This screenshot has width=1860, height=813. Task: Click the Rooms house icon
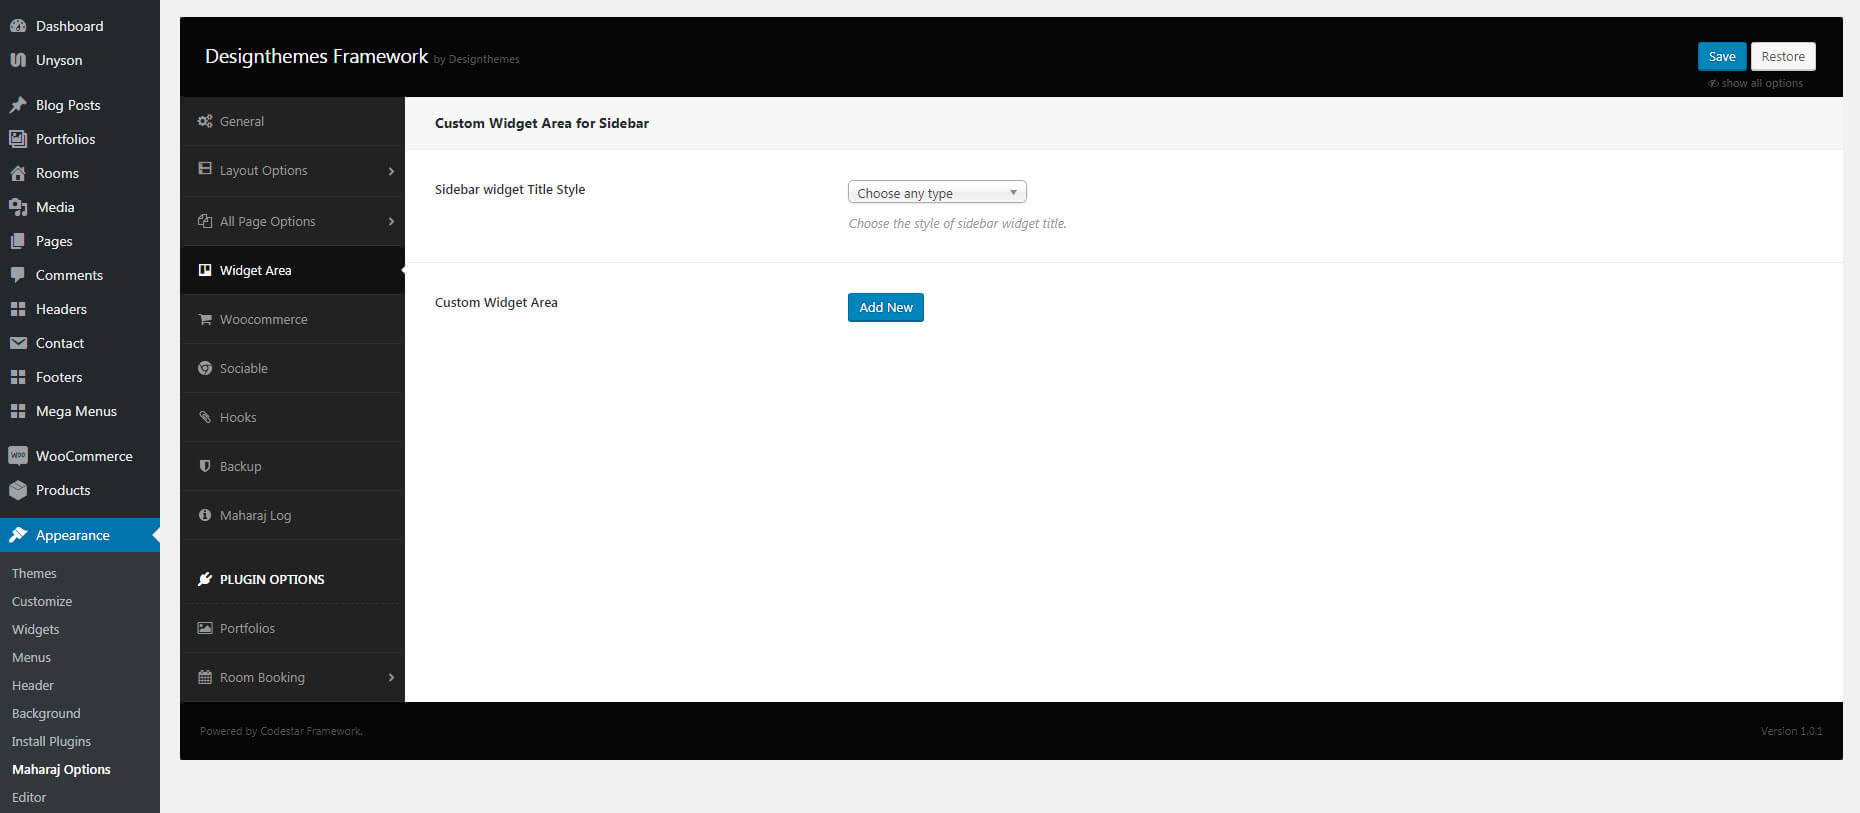click(18, 173)
